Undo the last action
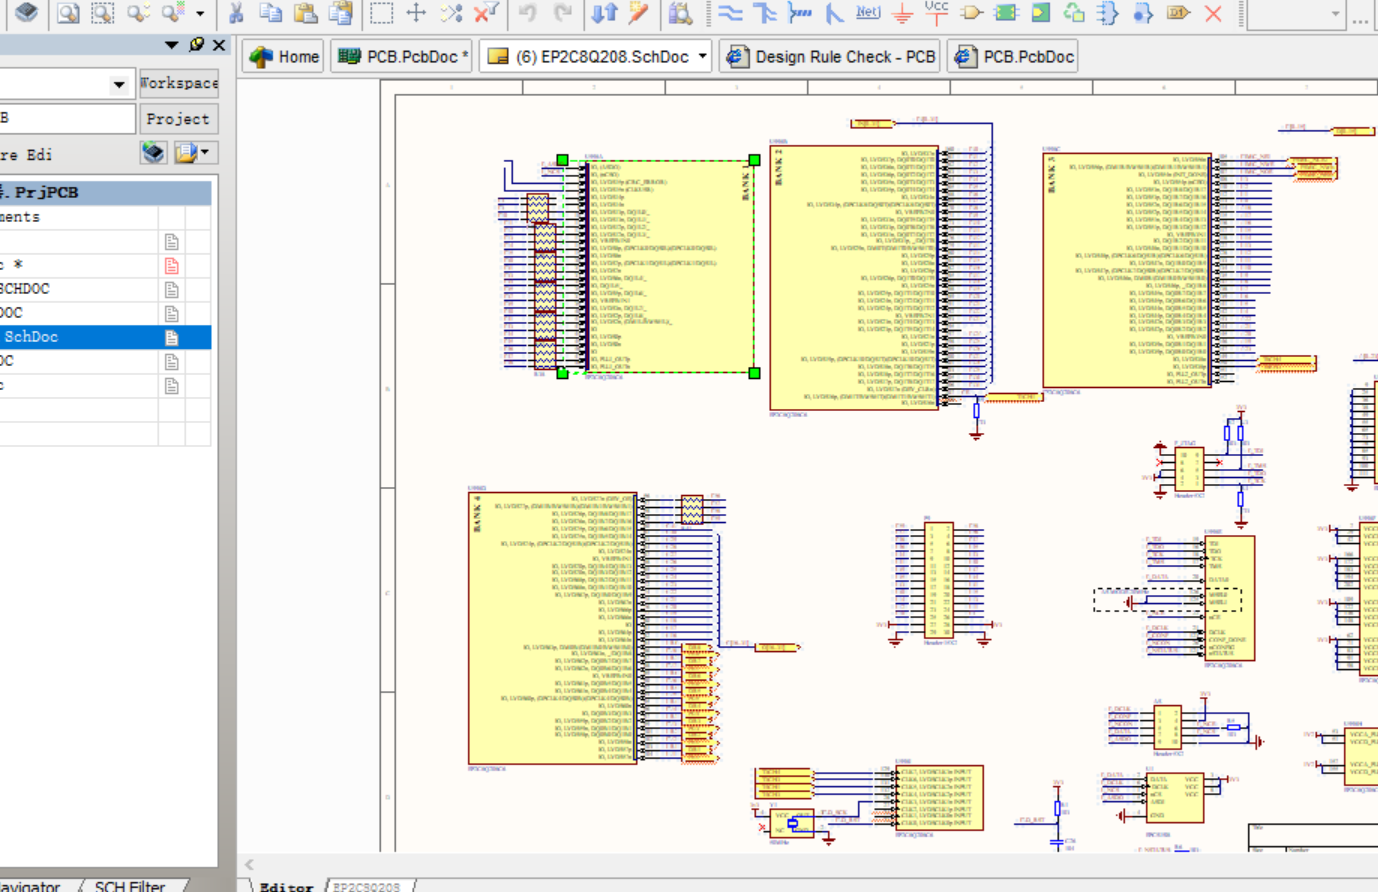 pos(527,13)
